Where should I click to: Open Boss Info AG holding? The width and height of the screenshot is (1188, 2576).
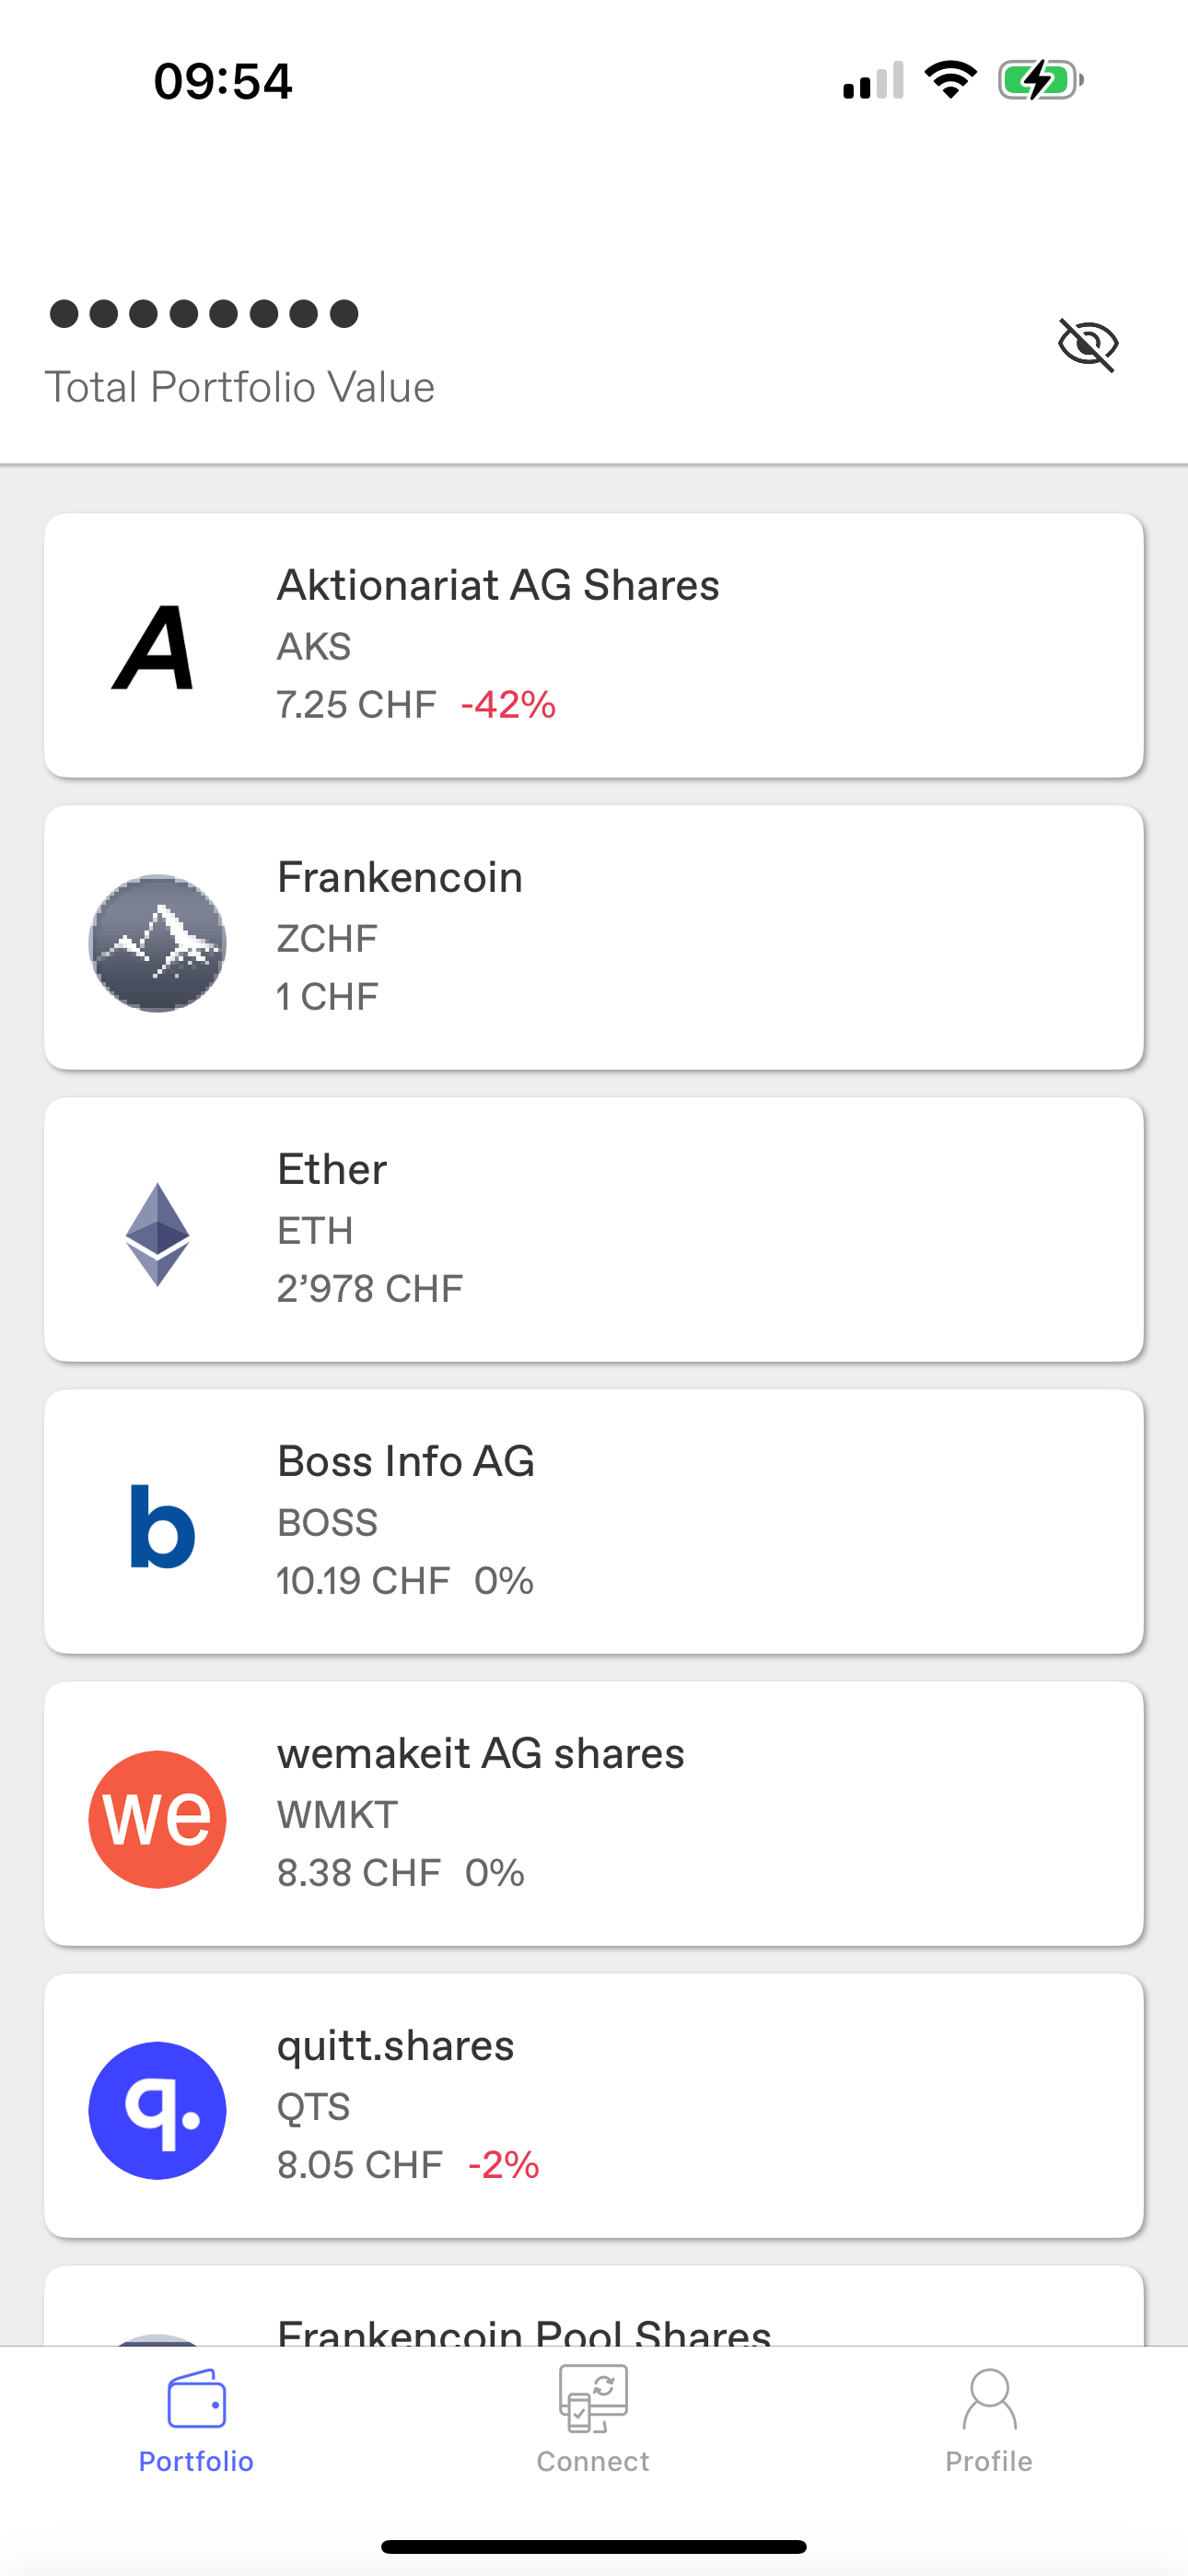594,1521
